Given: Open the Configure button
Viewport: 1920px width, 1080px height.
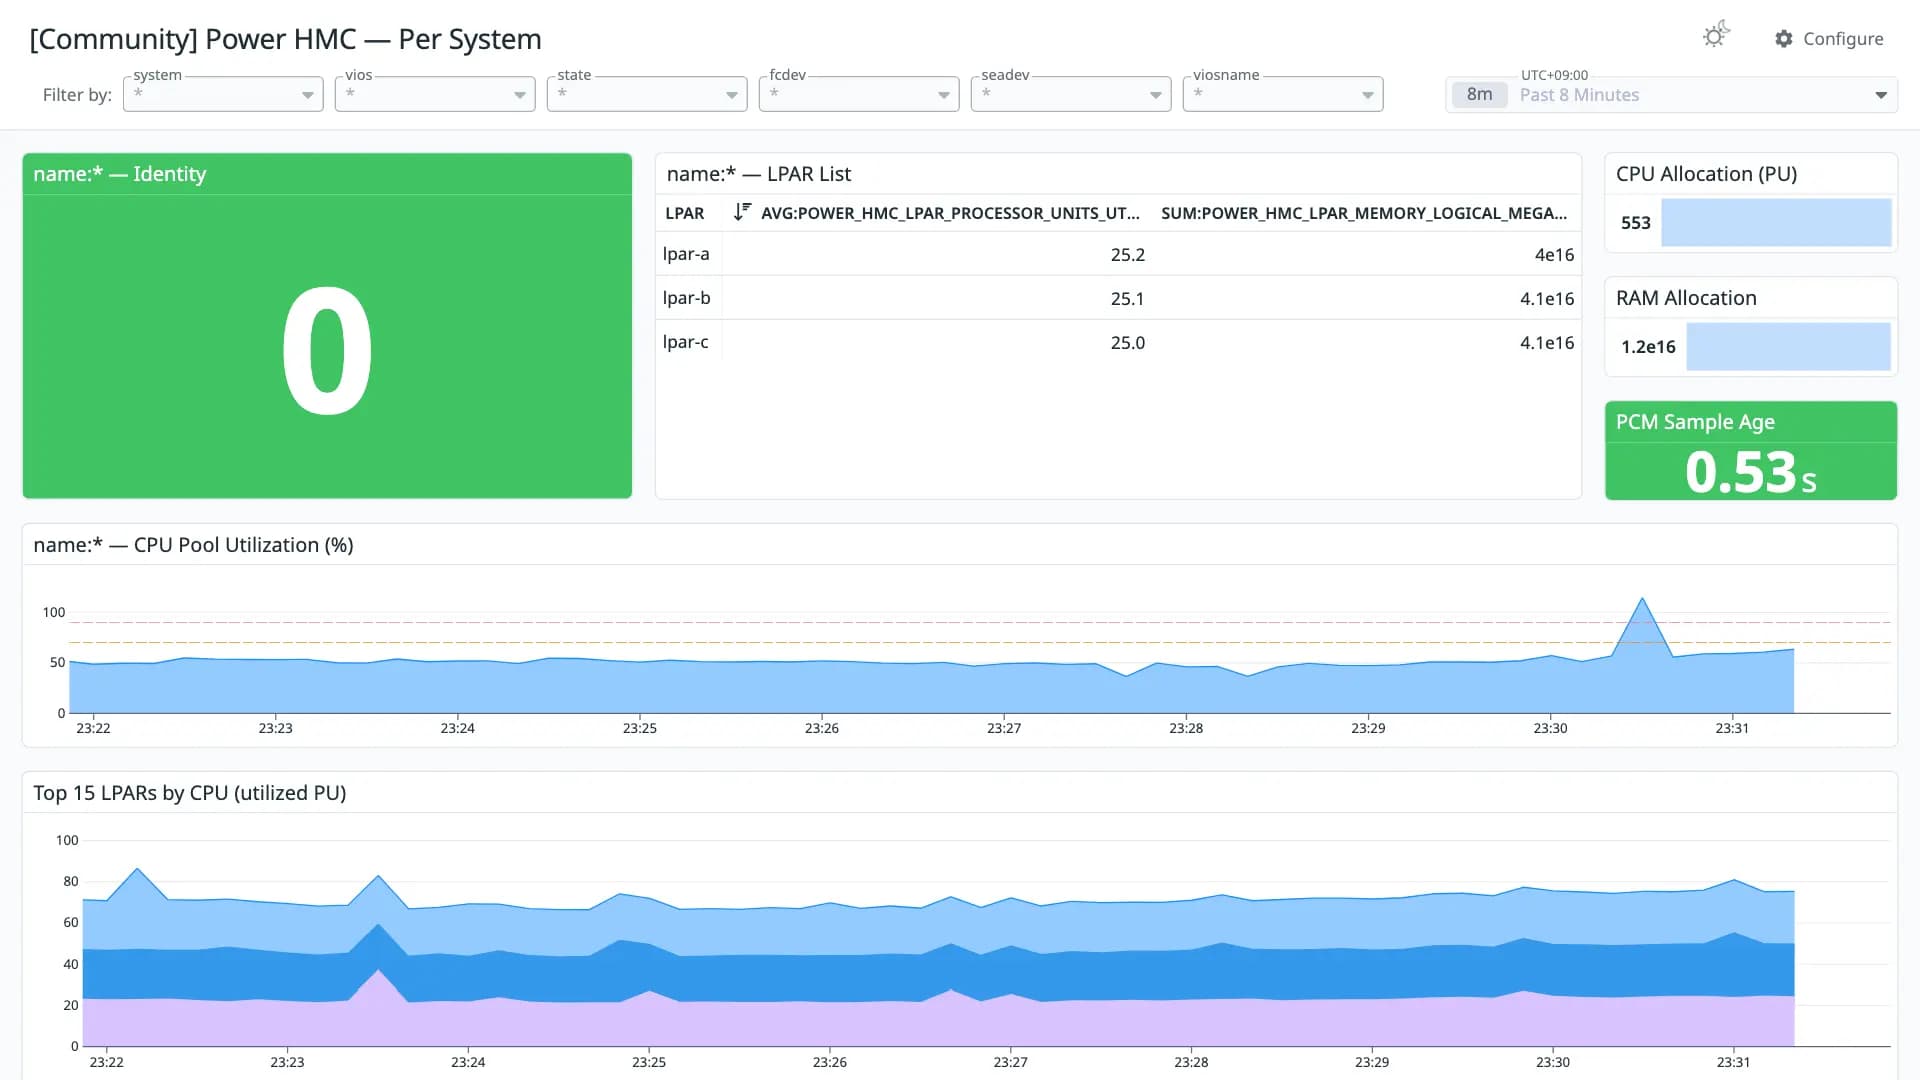Looking at the screenshot, I should coord(1829,39).
